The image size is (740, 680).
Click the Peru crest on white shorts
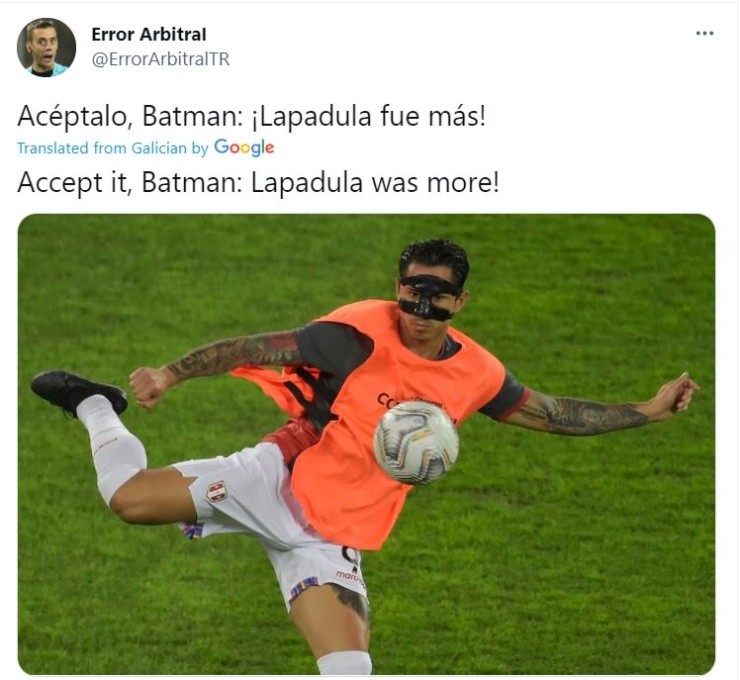[x=217, y=491]
